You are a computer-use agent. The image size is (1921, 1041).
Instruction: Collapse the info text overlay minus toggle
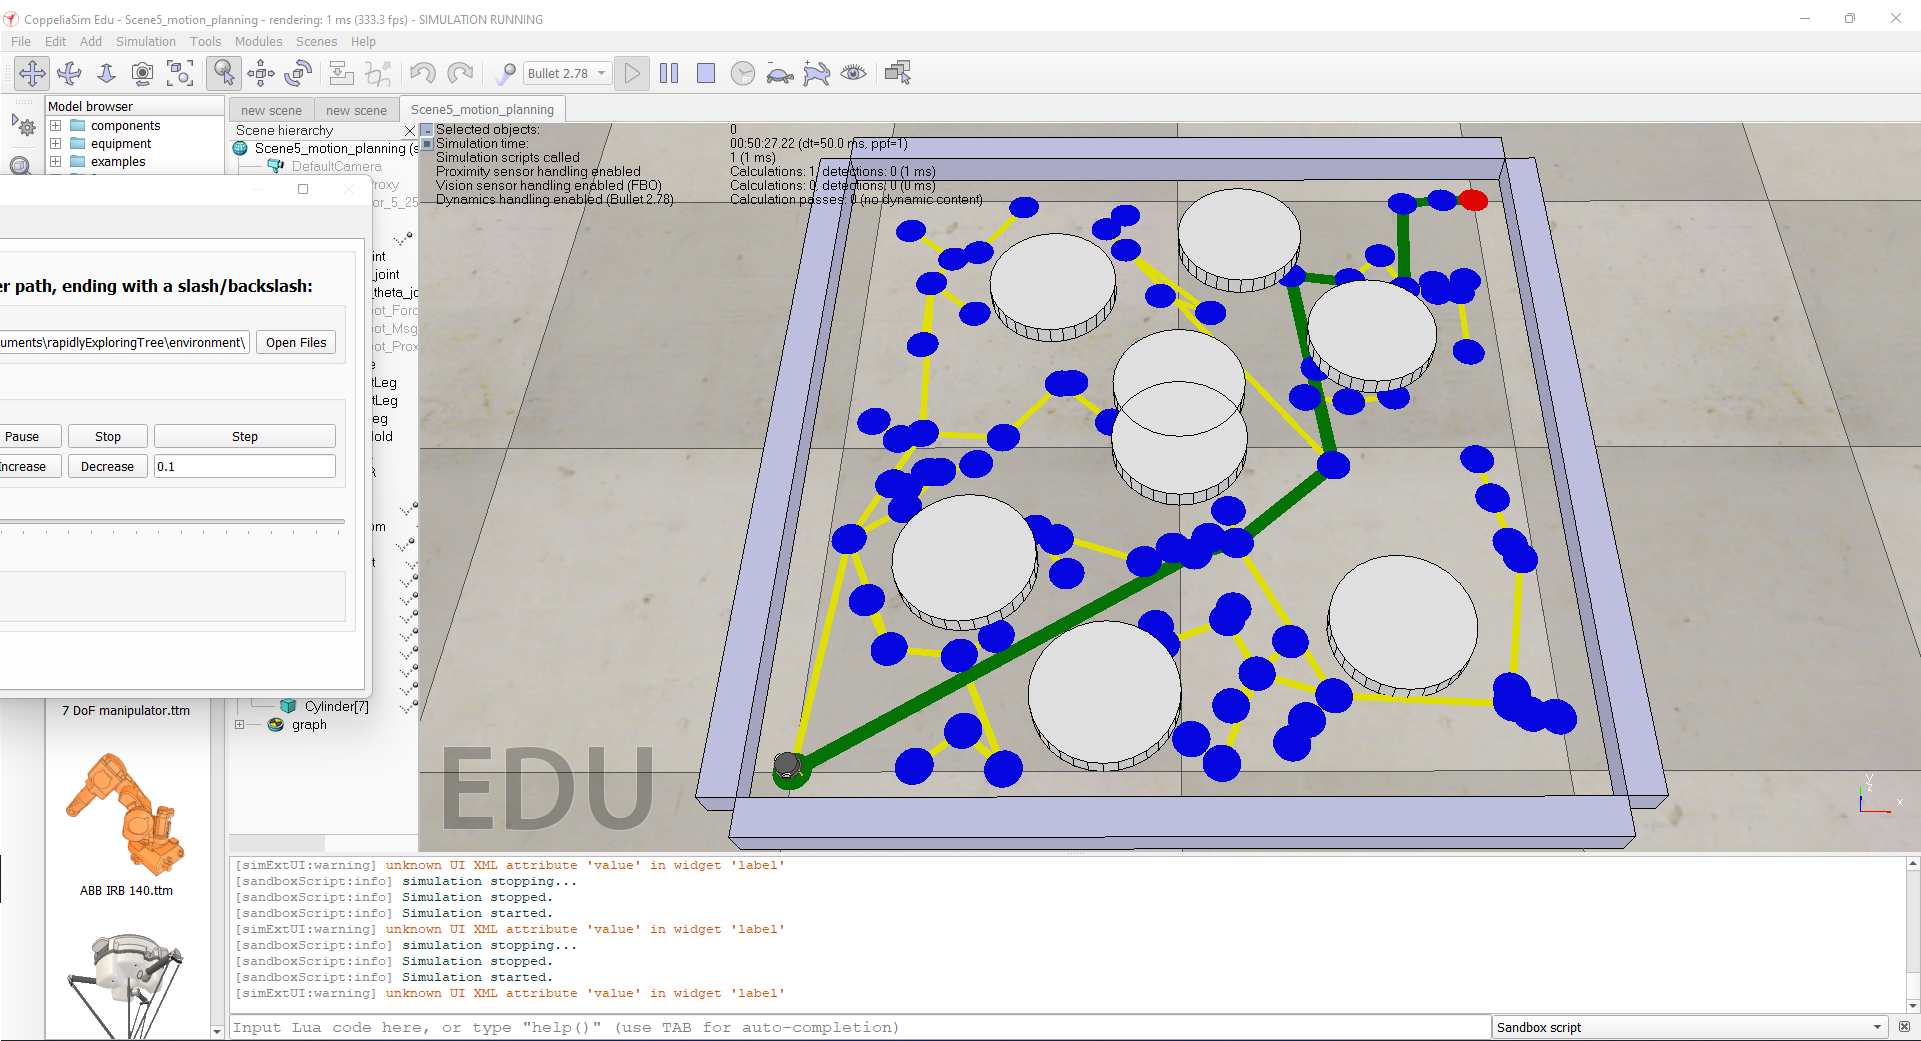[427, 130]
